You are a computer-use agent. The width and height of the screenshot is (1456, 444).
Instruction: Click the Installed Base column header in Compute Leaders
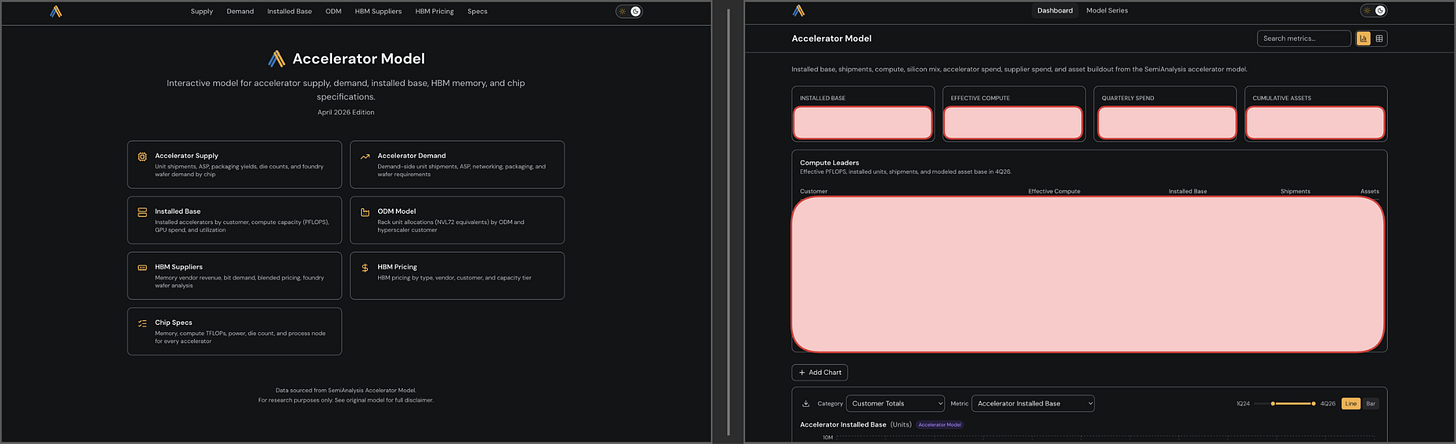(1188, 191)
